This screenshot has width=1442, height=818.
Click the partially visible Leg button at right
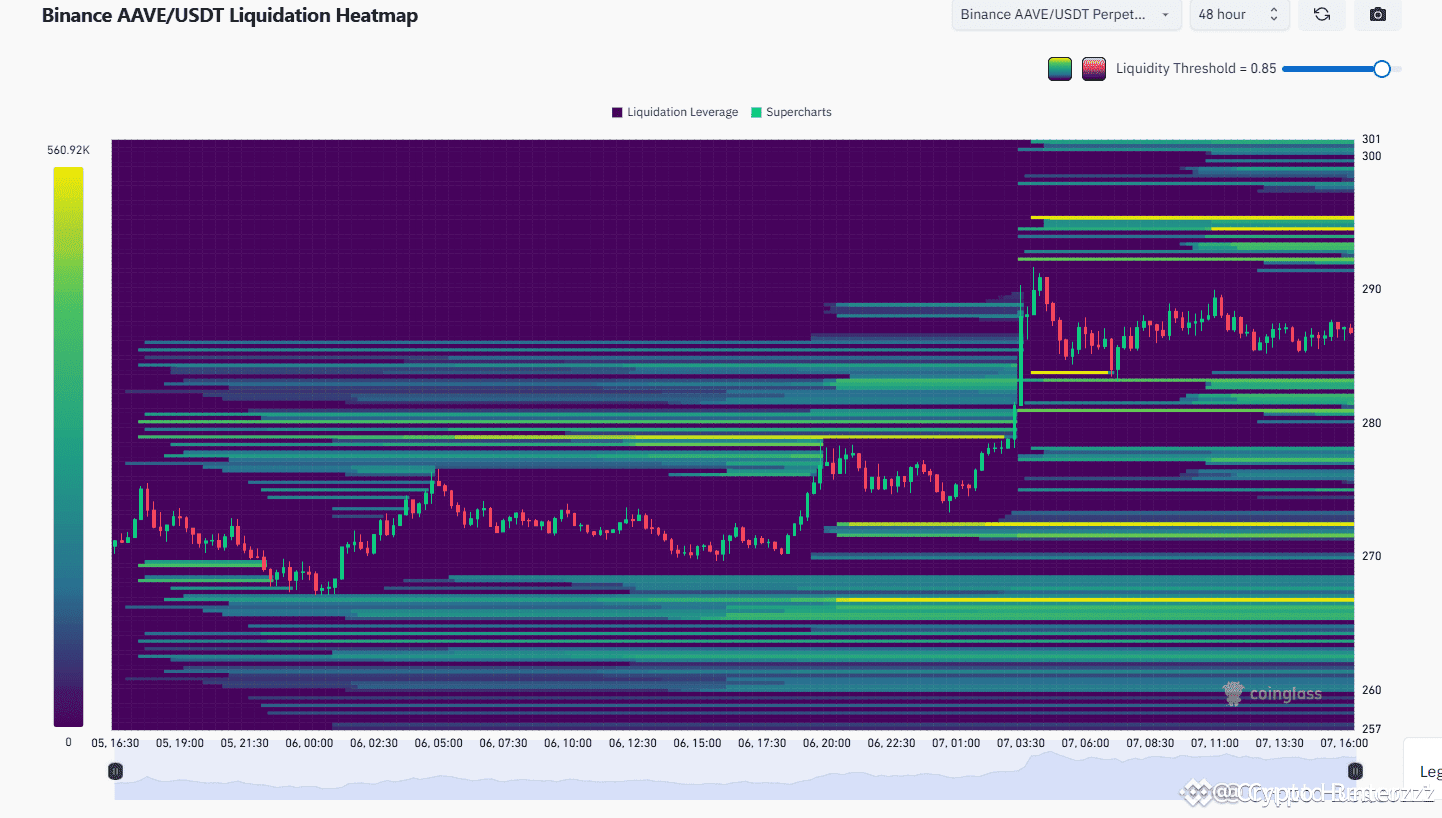click(x=1429, y=772)
